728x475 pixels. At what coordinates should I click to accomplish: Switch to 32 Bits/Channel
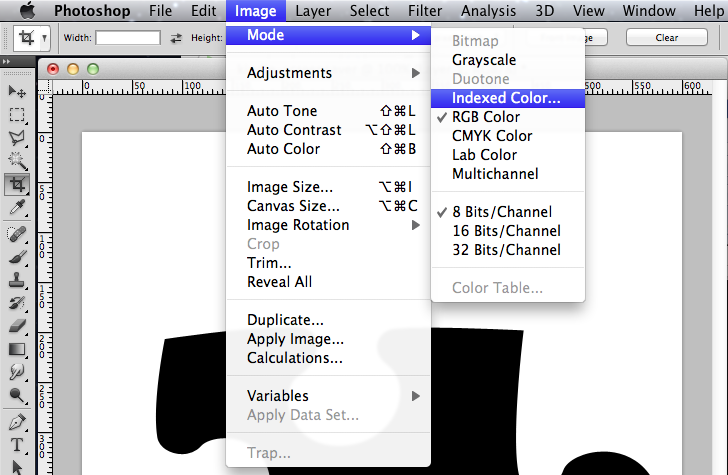pyautogui.click(x=508, y=250)
